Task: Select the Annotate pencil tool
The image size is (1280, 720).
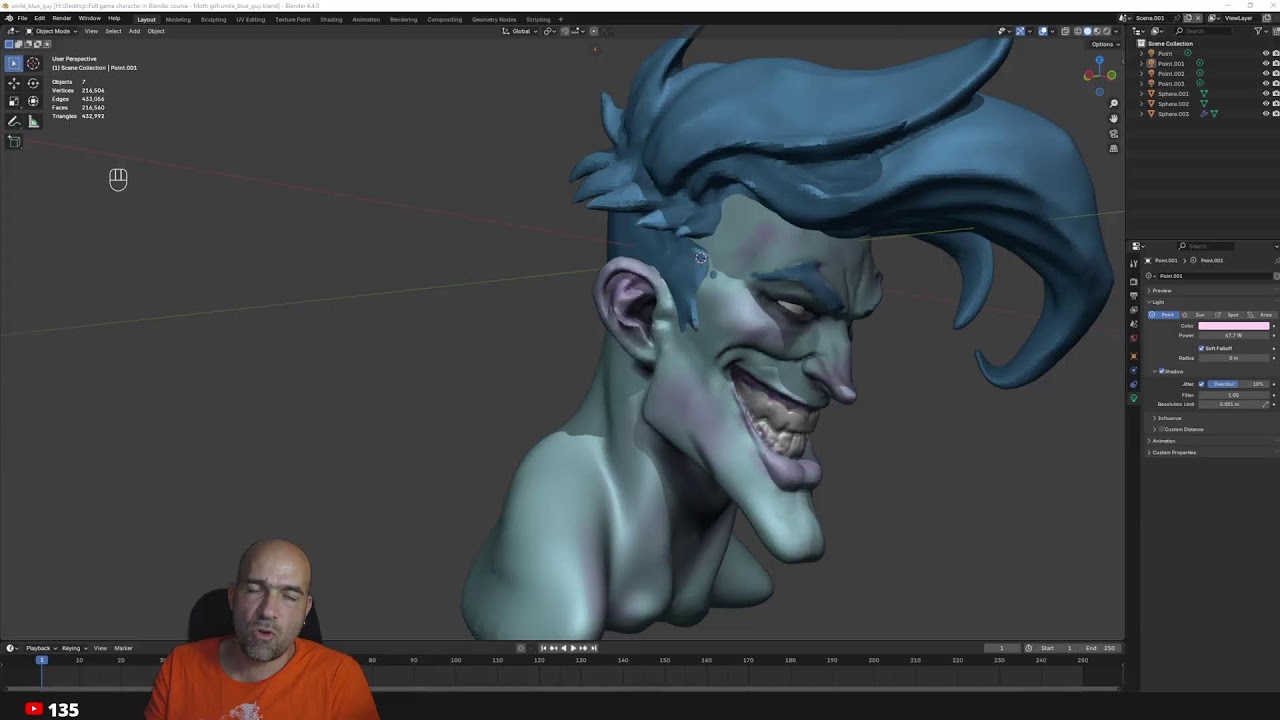Action: pos(14,121)
